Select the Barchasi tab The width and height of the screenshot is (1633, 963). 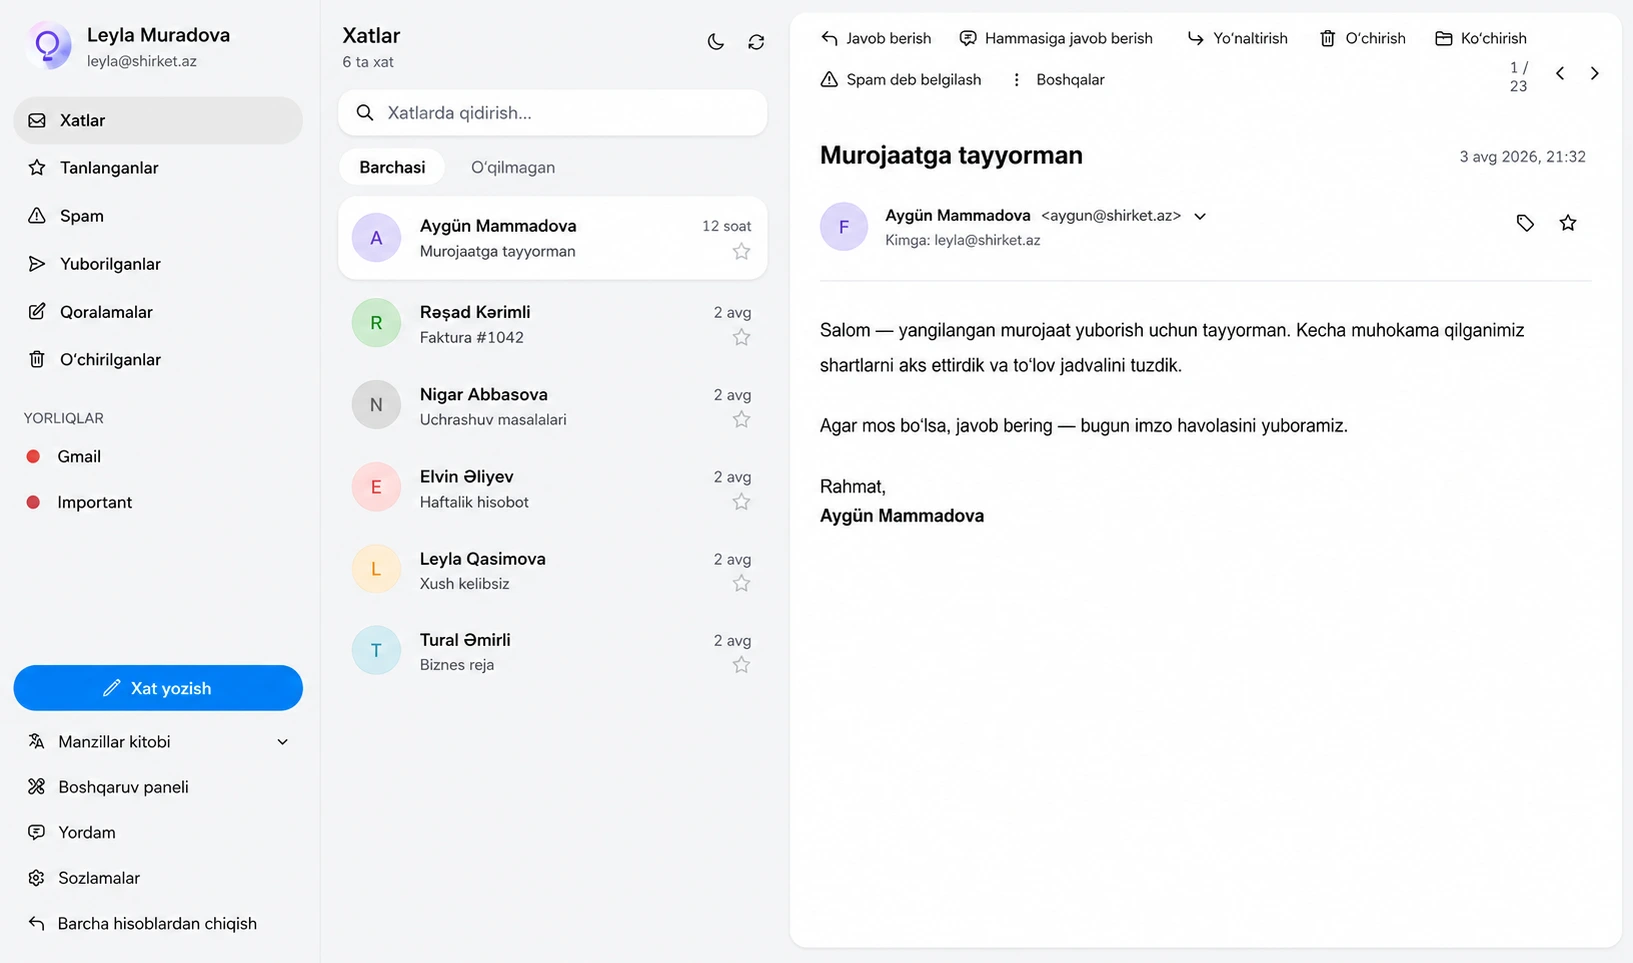tap(392, 168)
